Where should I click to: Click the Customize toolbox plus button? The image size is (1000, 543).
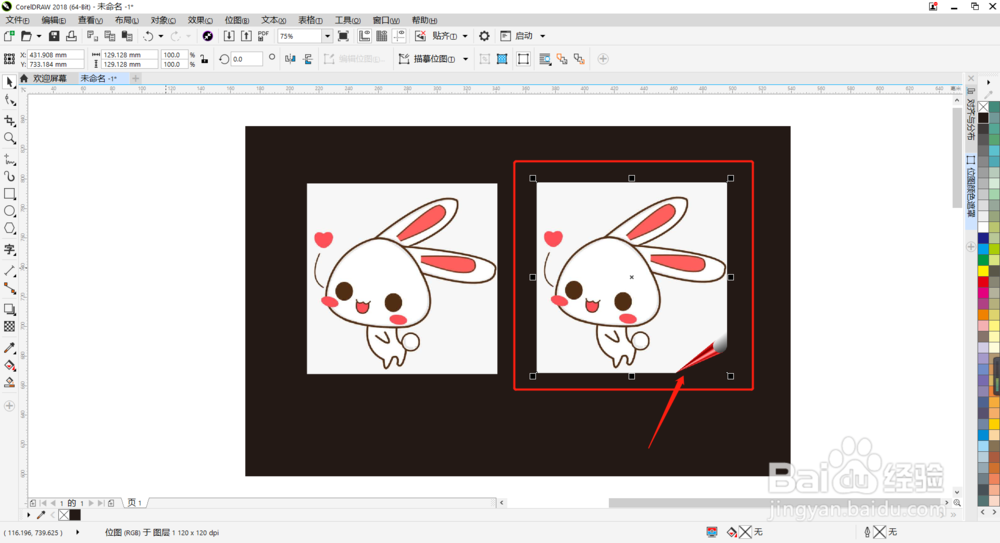10,406
